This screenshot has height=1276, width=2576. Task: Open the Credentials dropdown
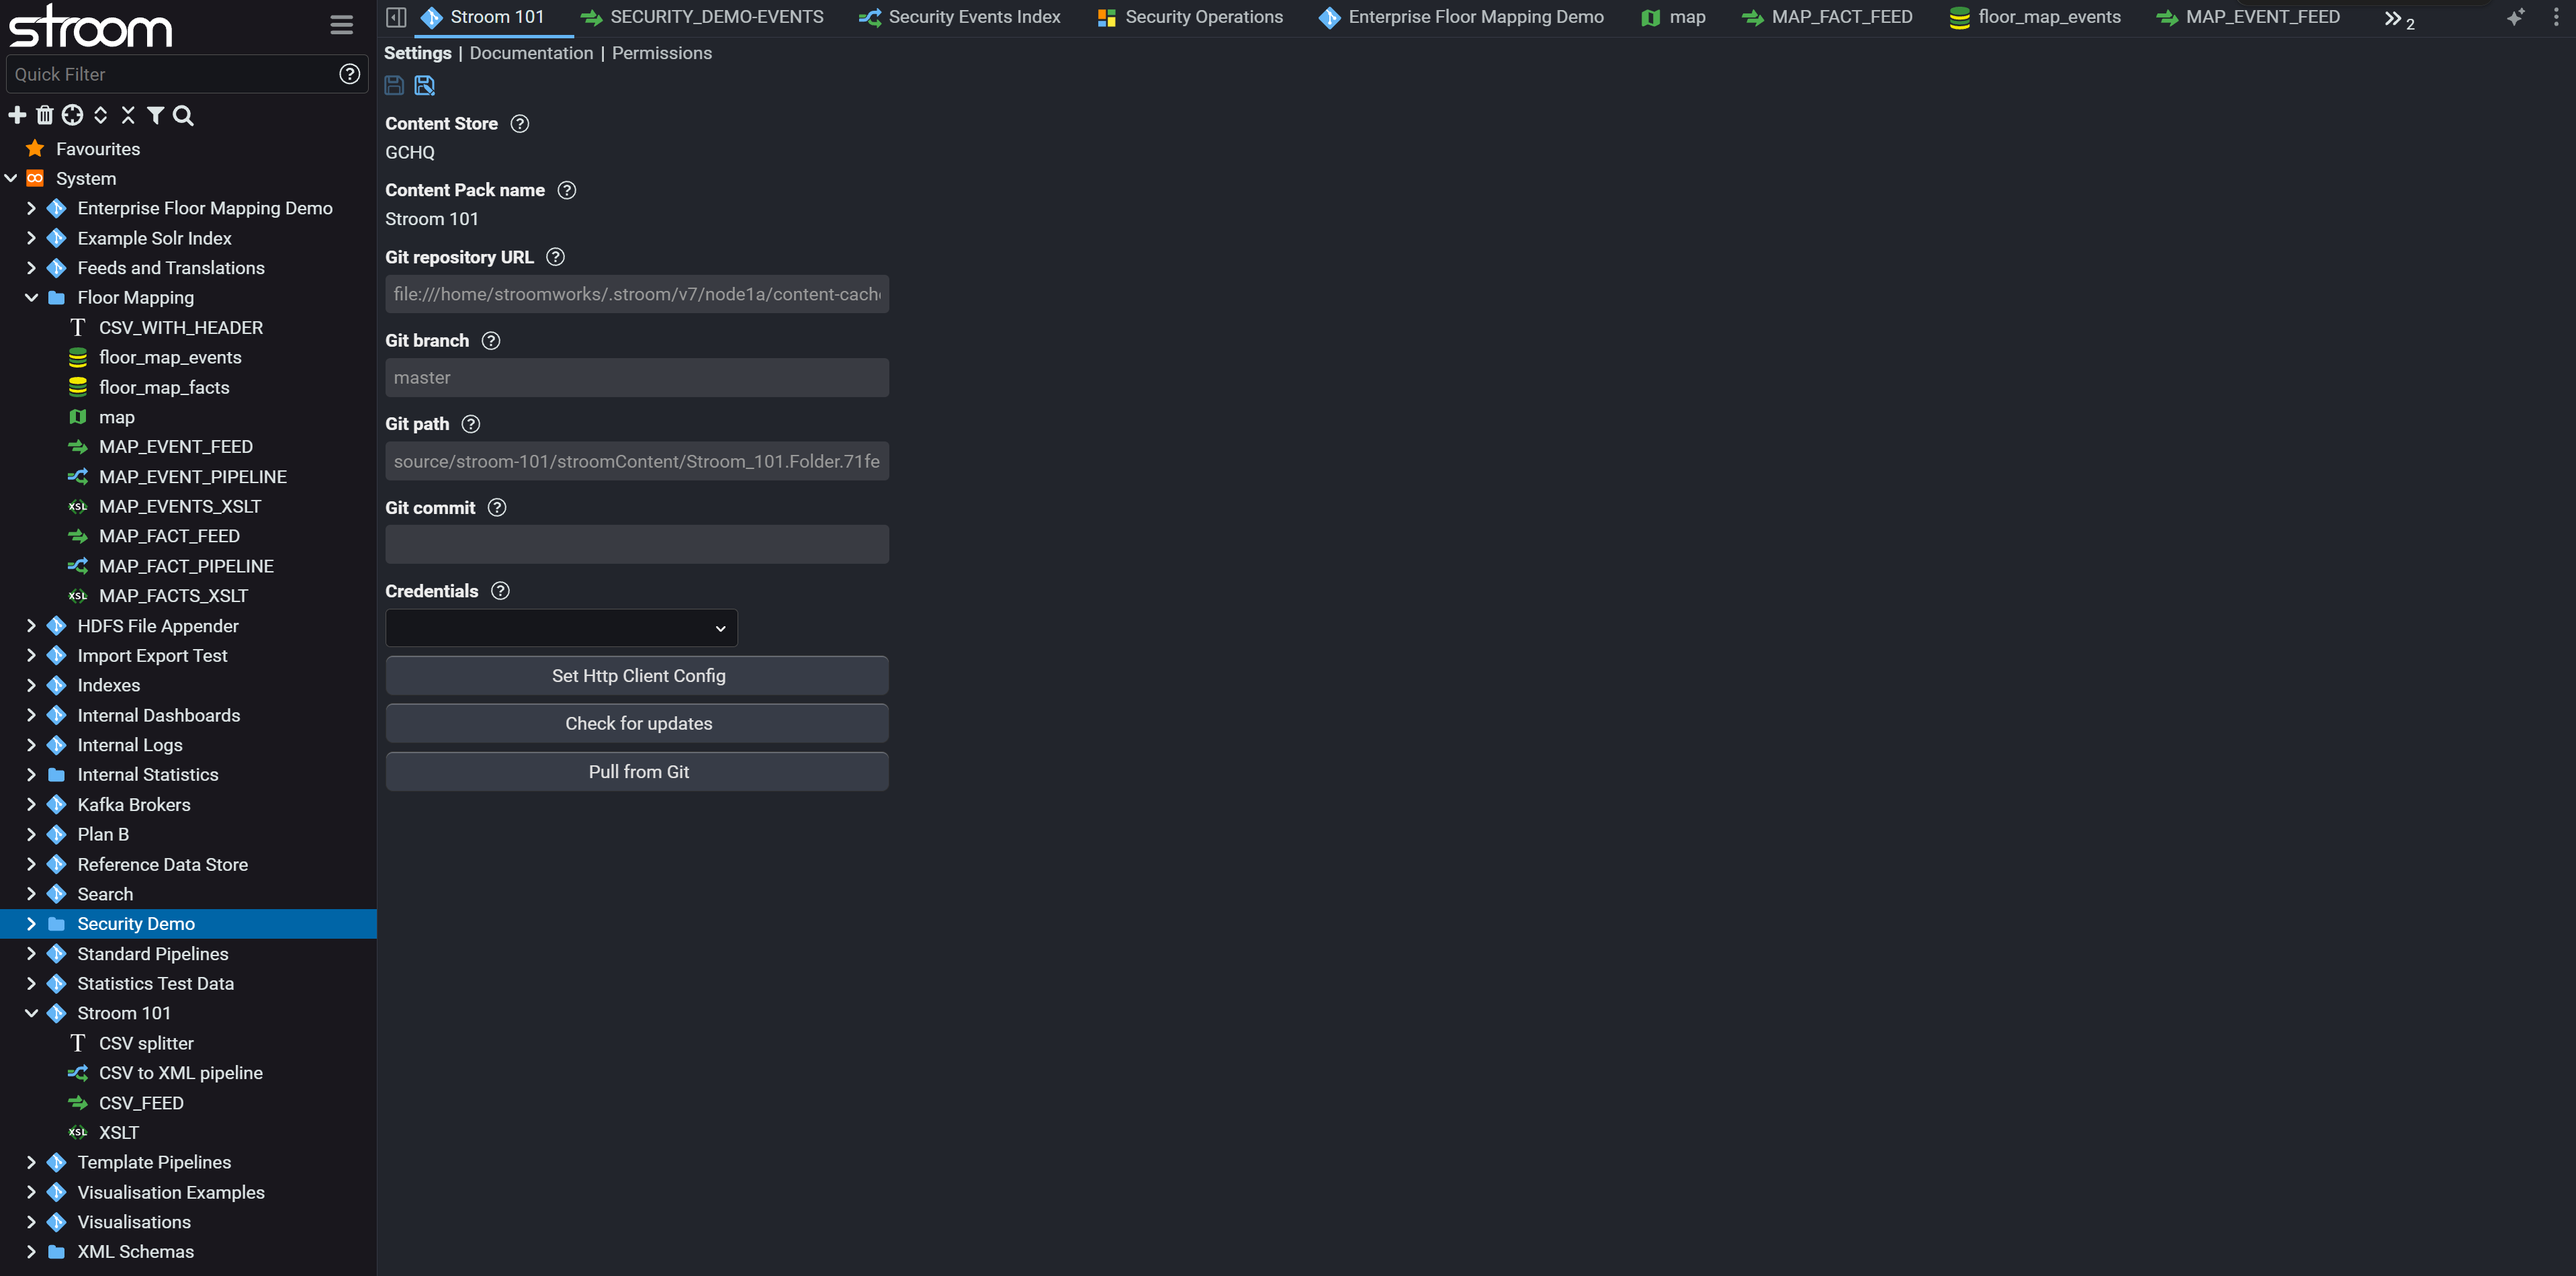tap(561, 629)
